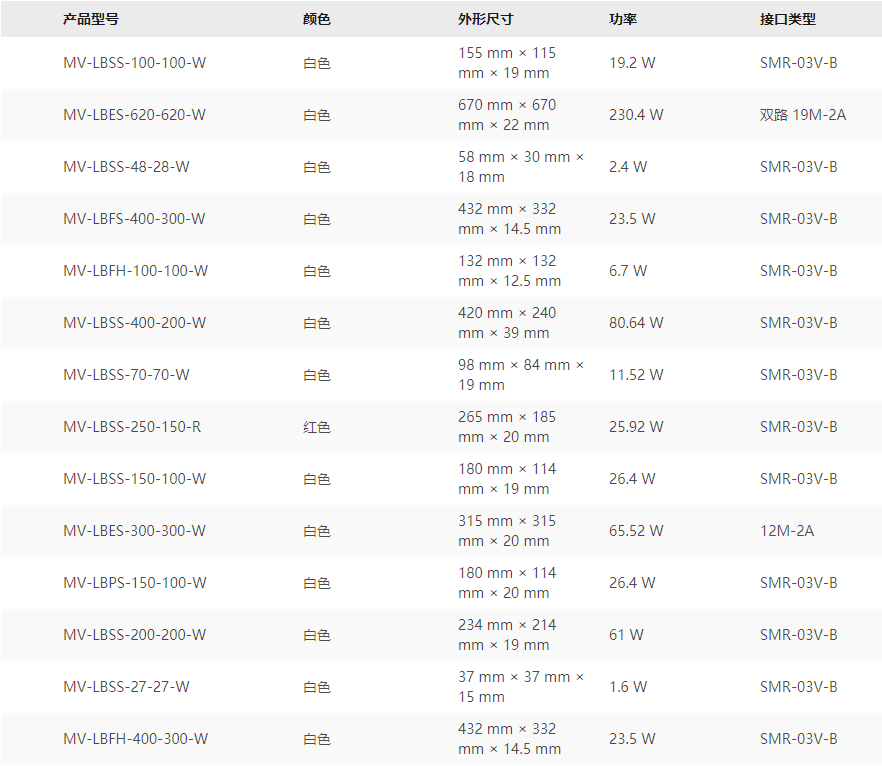Open product MV-LBSS-400-200-W
This screenshot has width=882, height=766.
(x=135, y=323)
